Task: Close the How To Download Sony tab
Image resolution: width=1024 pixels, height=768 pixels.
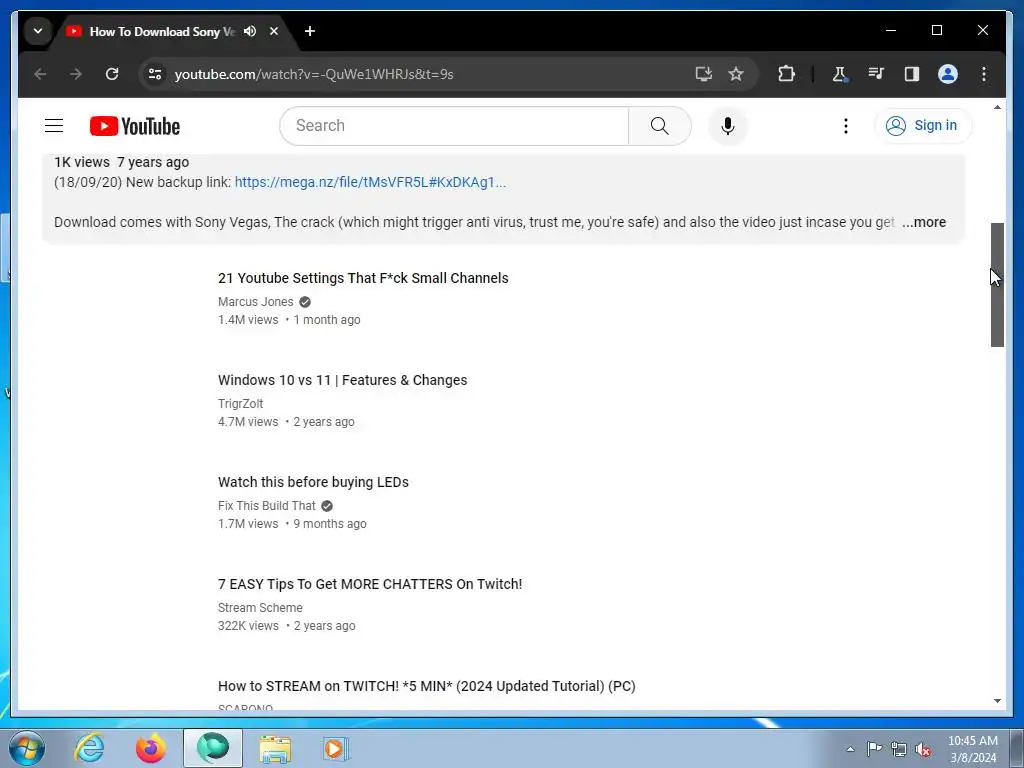Action: 274,31
